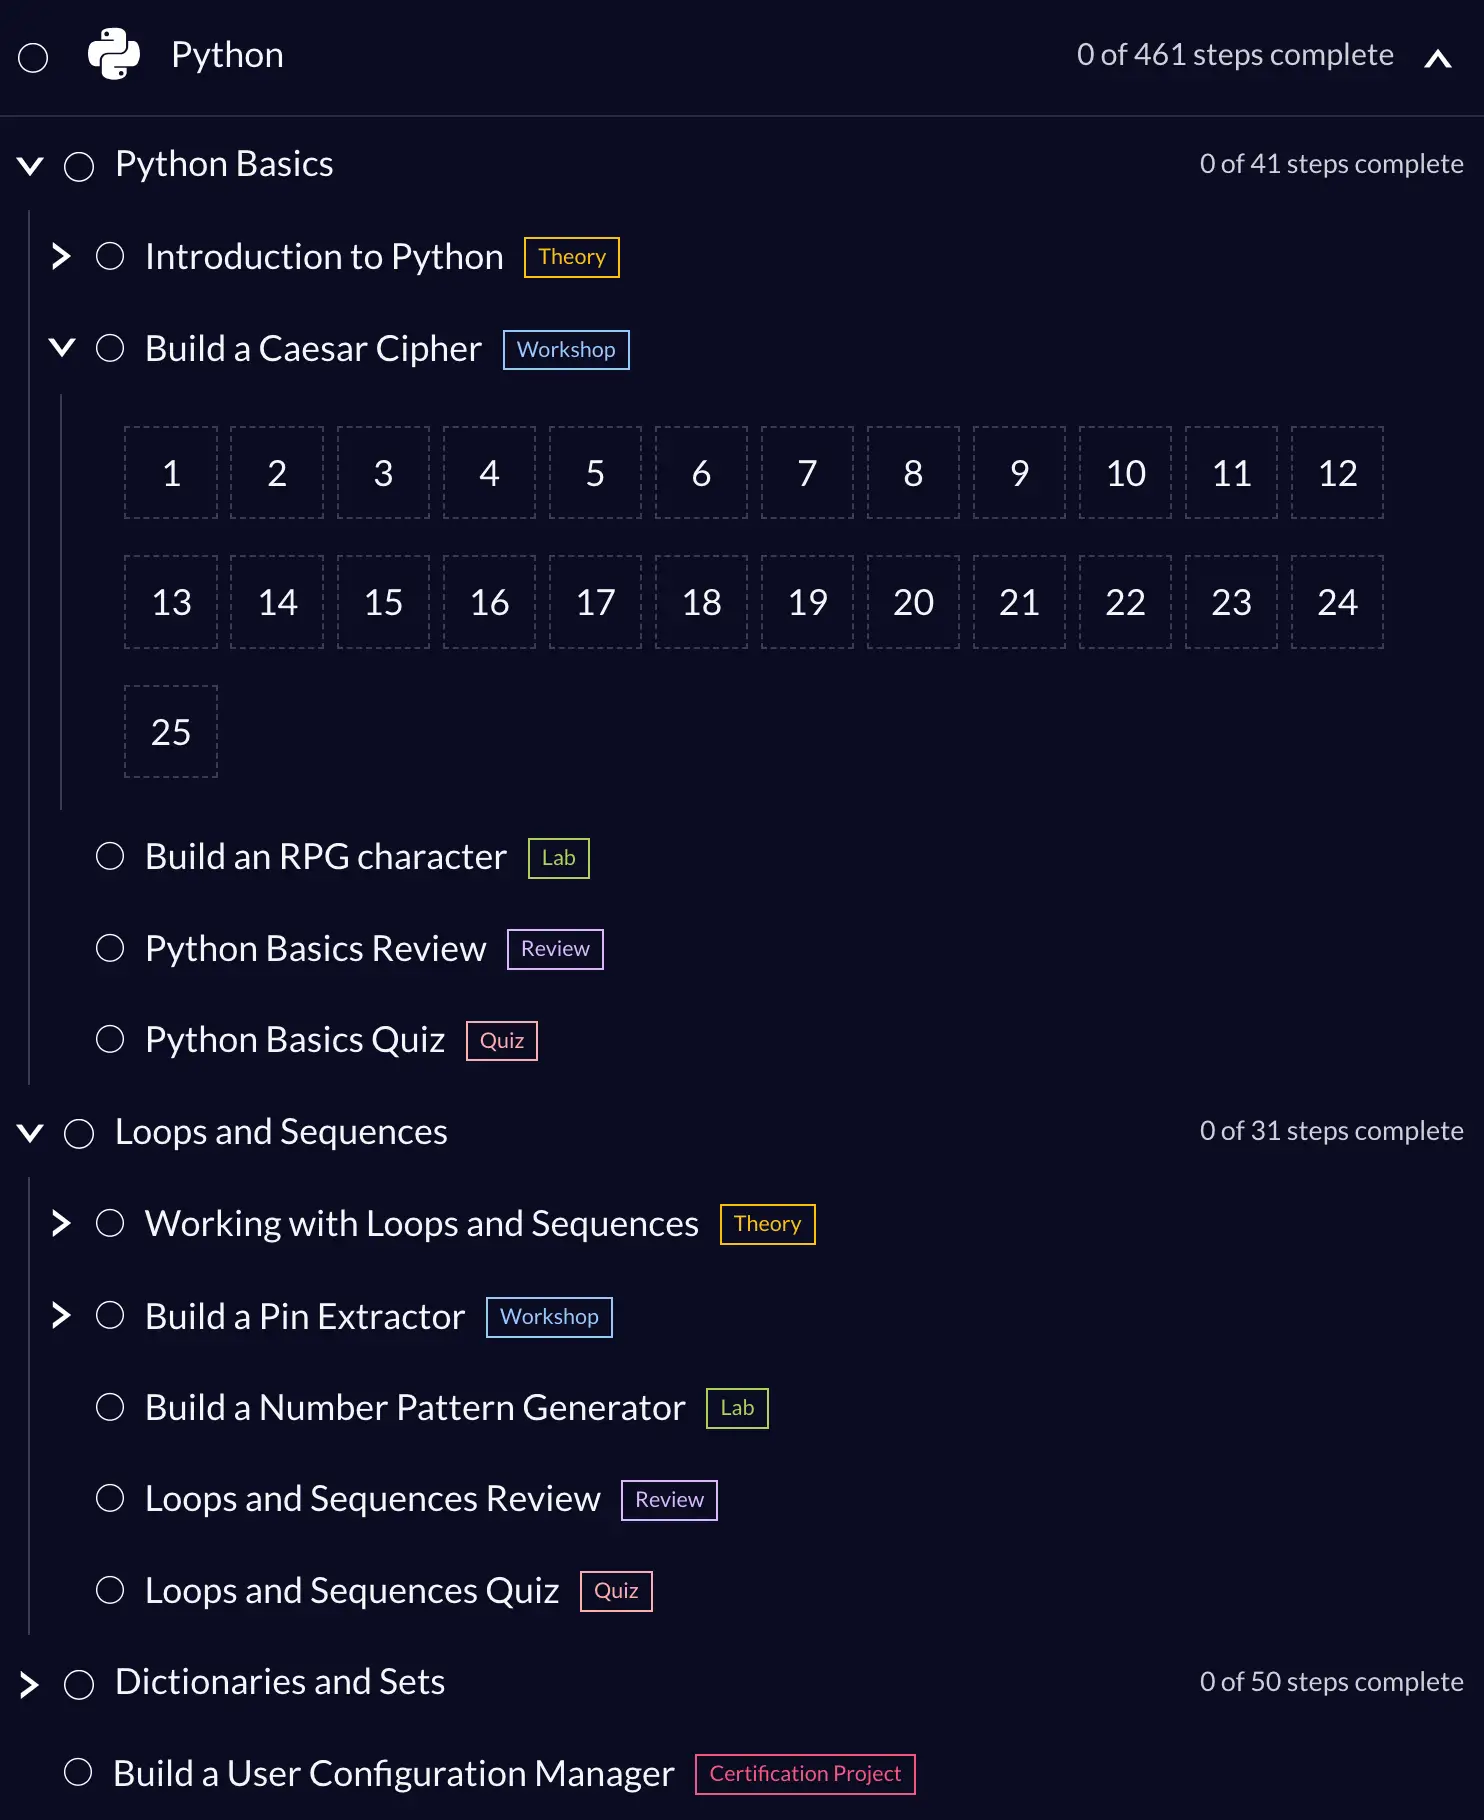This screenshot has height=1820, width=1484.
Task: Click the Certification Project badge
Action: 804,1774
